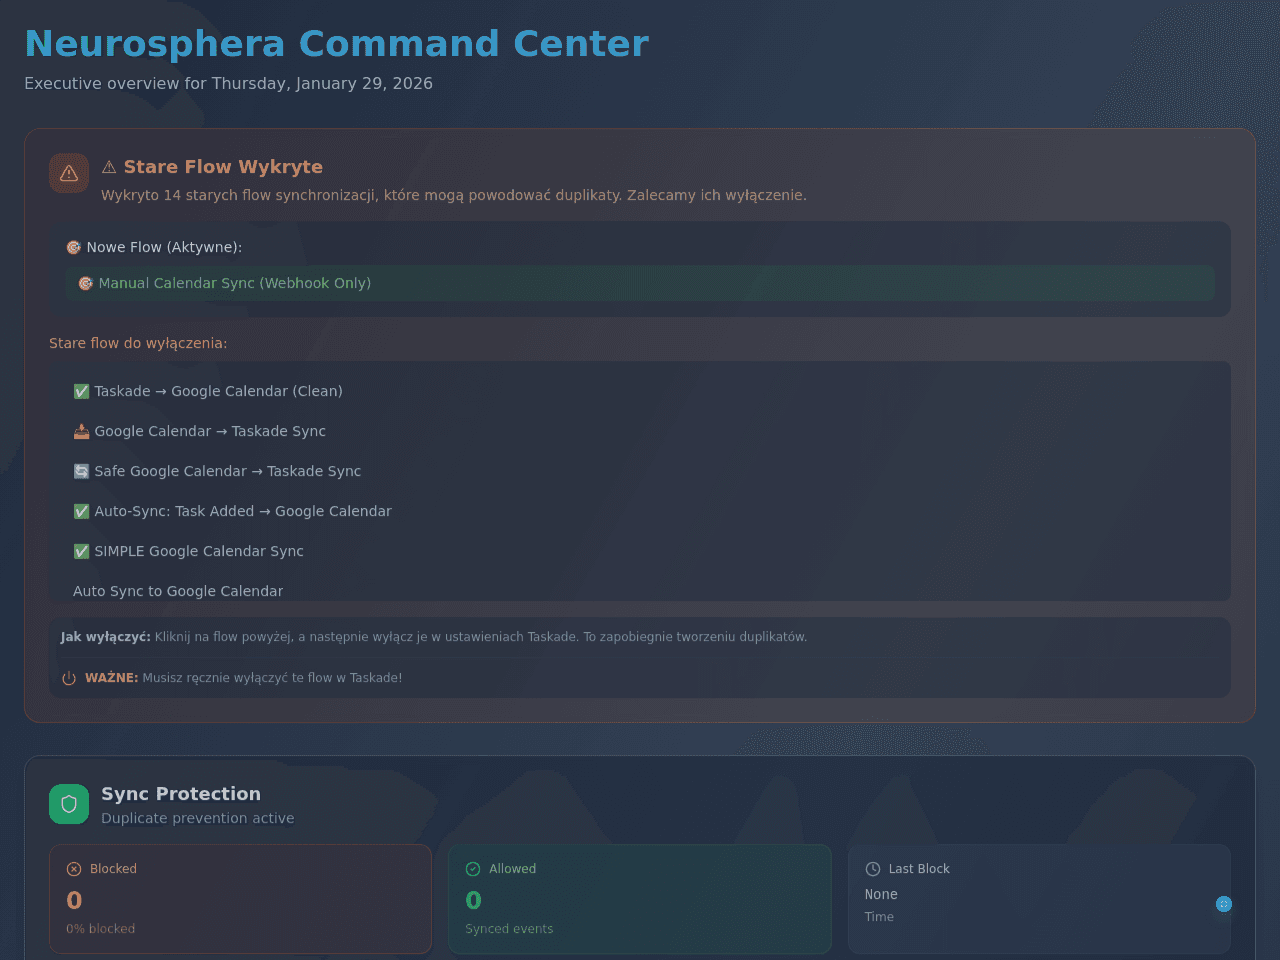Click the clock icon beside Last Block
This screenshot has height=960, width=1280.
(873, 869)
